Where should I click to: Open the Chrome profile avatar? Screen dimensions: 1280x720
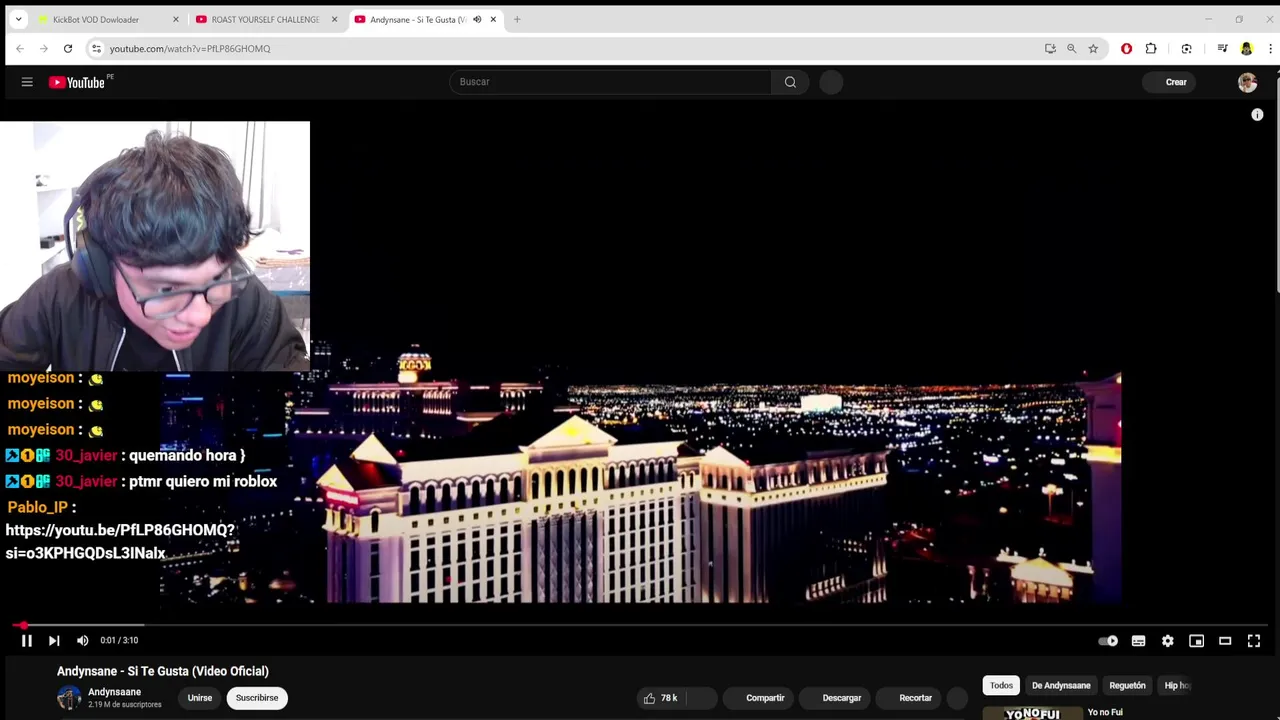[x=1246, y=48]
